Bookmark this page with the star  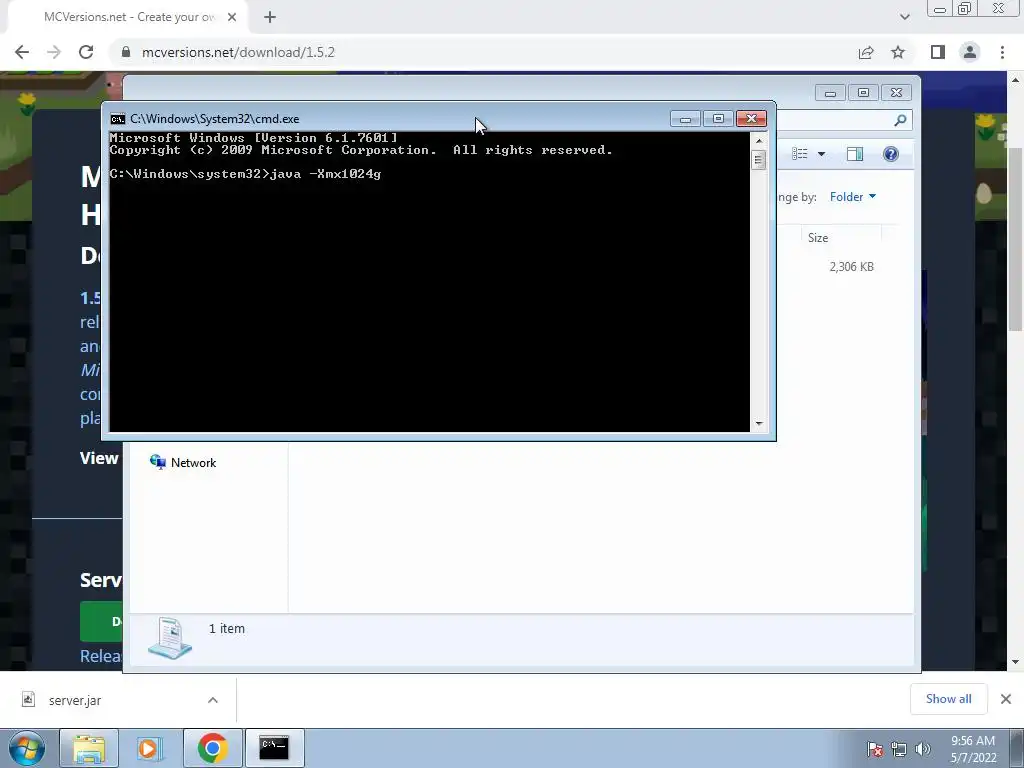click(x=898, y=52)
